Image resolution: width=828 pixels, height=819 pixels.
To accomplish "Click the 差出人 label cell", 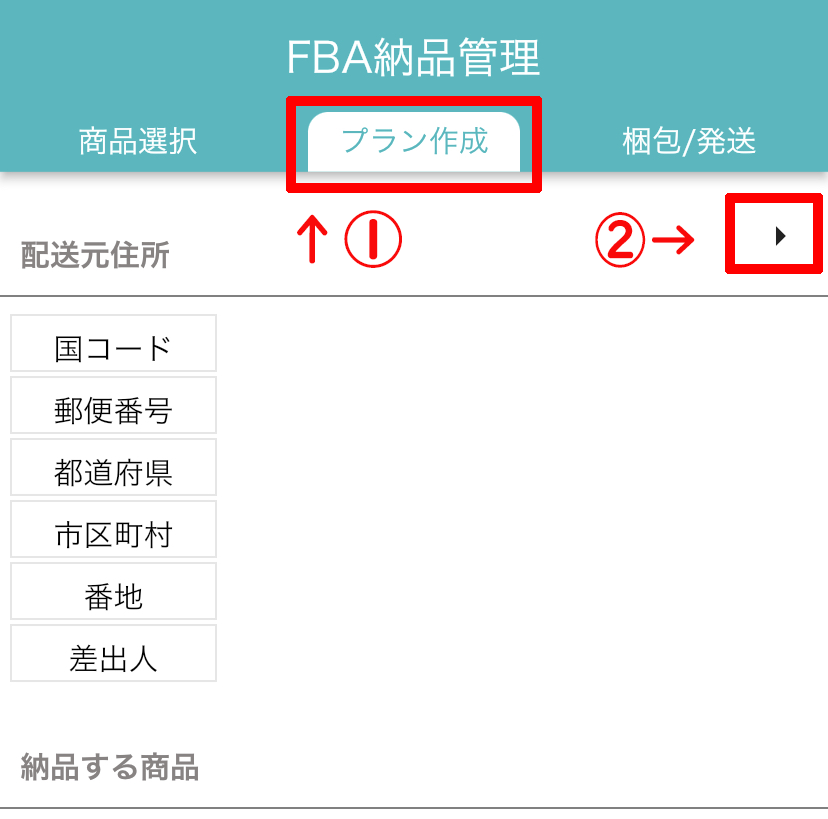I will [x=113, y=659].
